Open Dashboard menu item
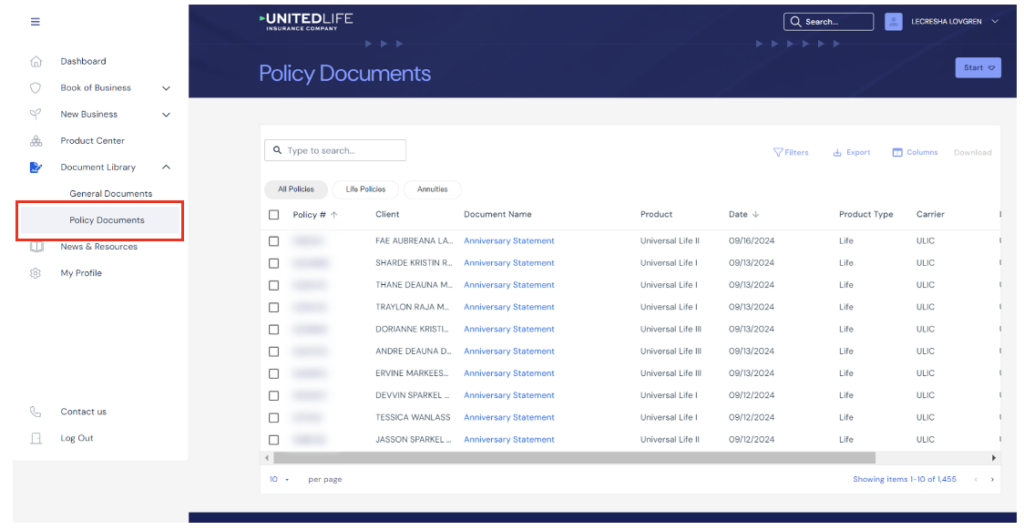The height and width of the screenshot is (530, 1024). [x=83, y=61]
